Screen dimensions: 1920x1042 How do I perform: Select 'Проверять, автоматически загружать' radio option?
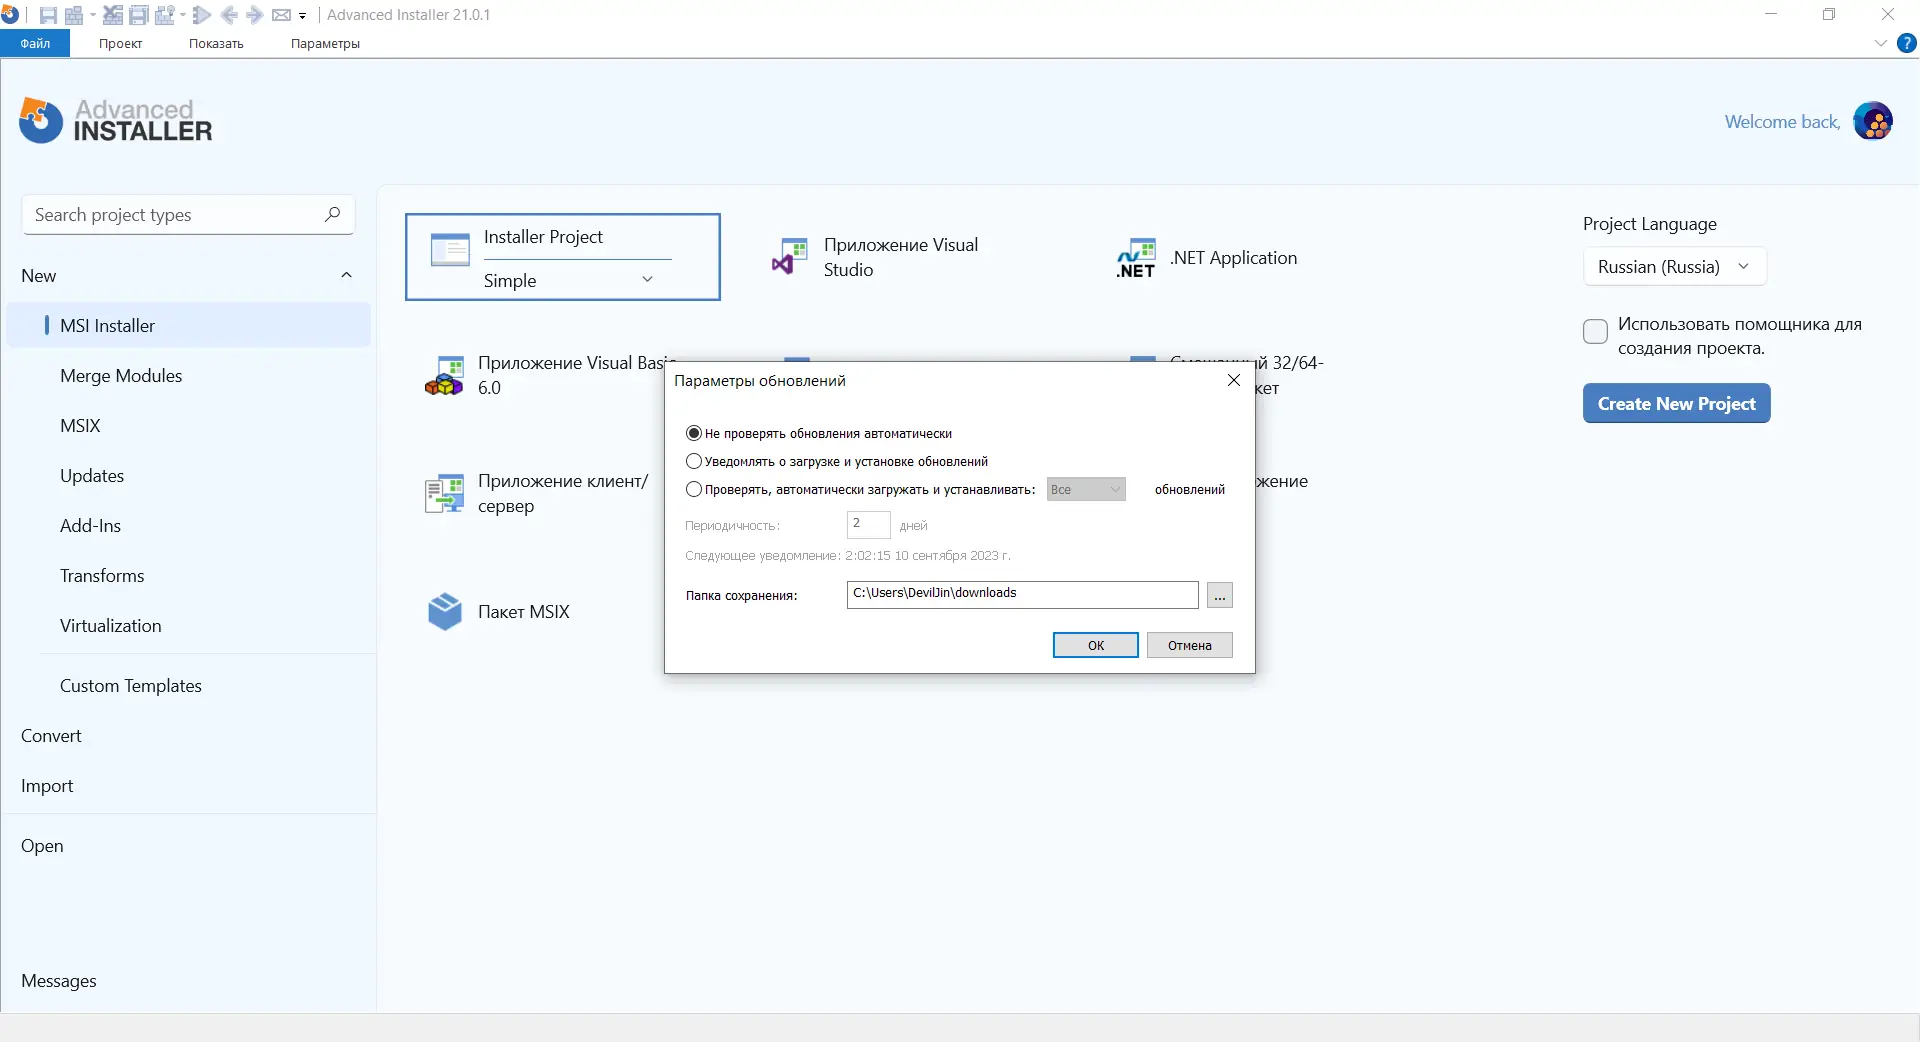click(x=694, y=489)
